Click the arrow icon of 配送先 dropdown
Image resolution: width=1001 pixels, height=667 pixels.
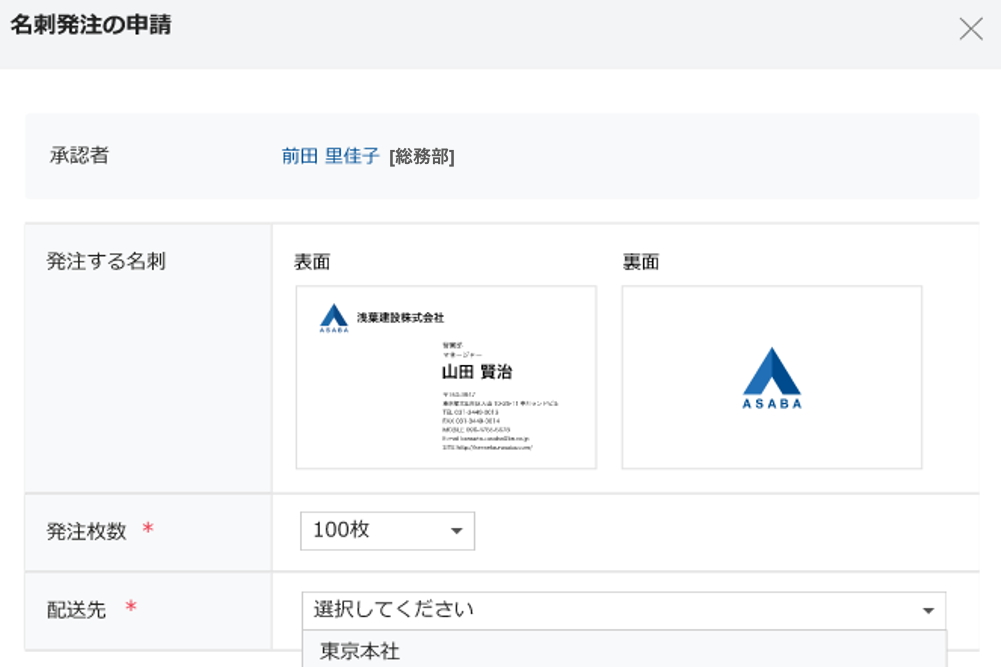point(928,611)
